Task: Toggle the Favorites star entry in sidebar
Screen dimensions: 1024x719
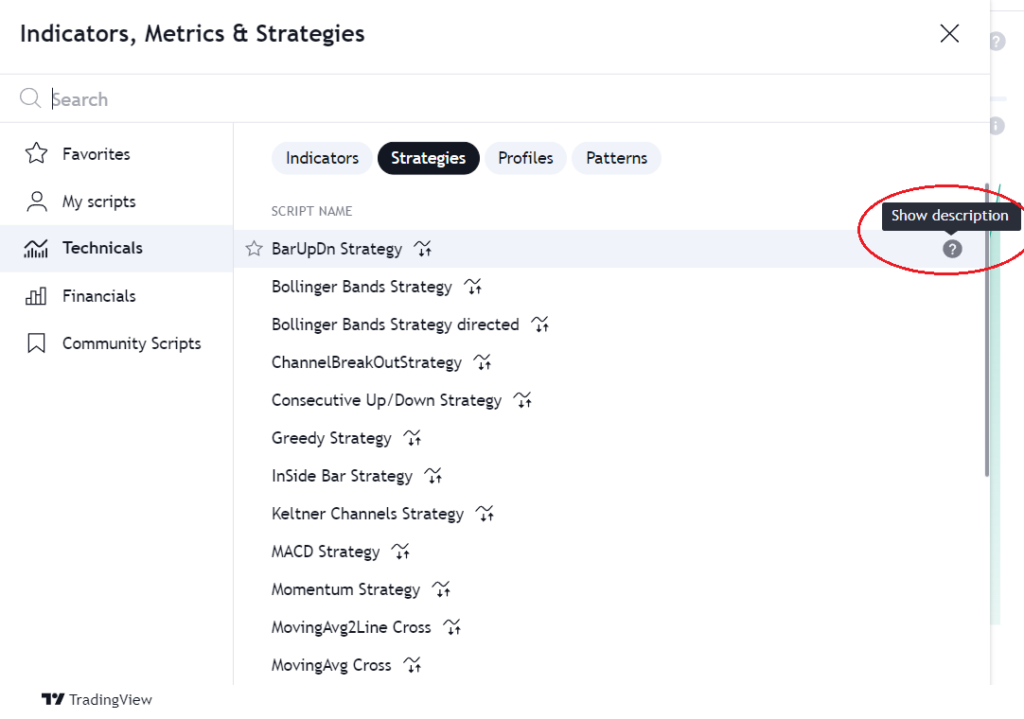Action: click(x=35, y=153)
